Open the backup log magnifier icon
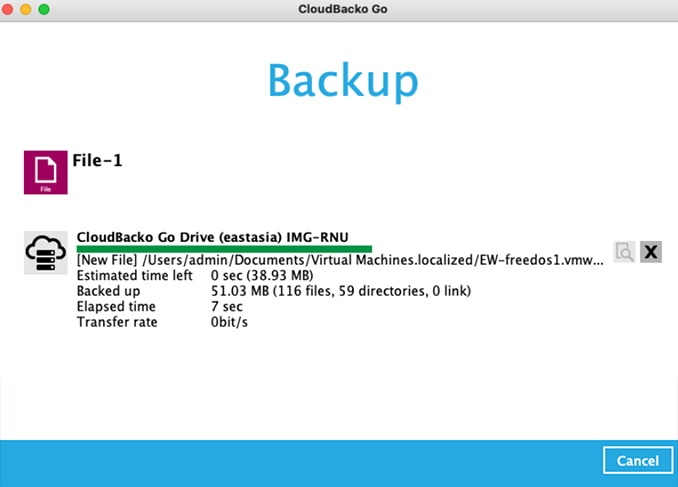Image resolution: width=678 pixels, height=487 pixels. click(624, 252)
